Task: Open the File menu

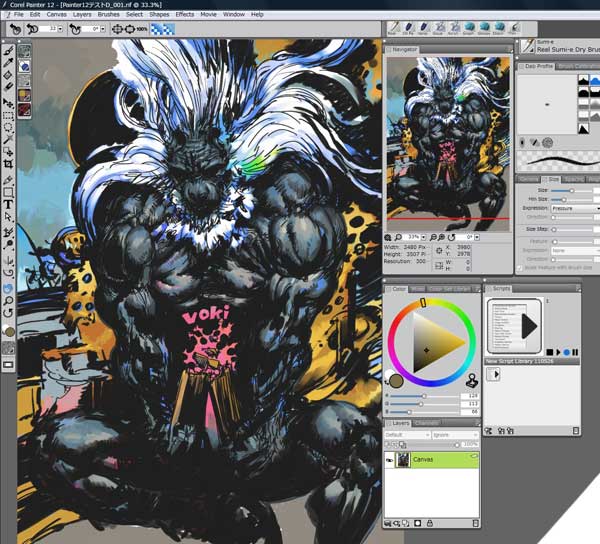Action: (x=18, y=15)
